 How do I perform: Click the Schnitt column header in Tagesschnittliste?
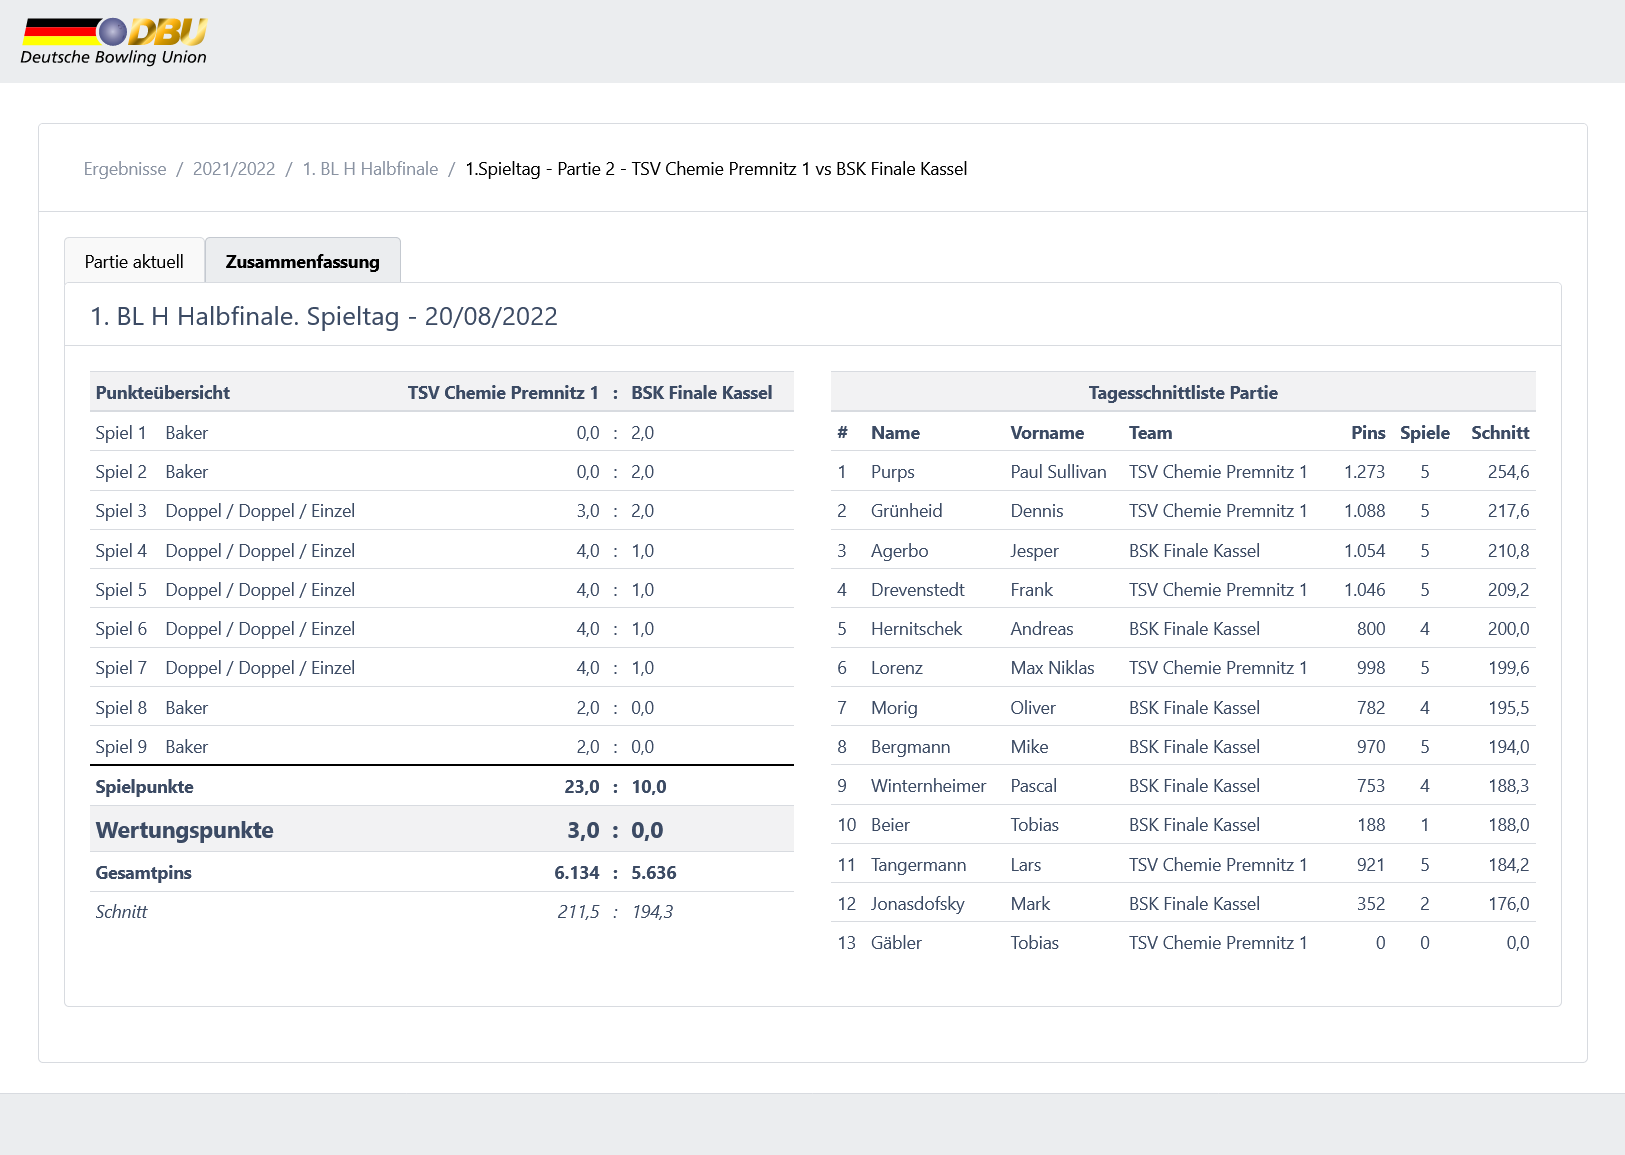(x=1500, y=433)
